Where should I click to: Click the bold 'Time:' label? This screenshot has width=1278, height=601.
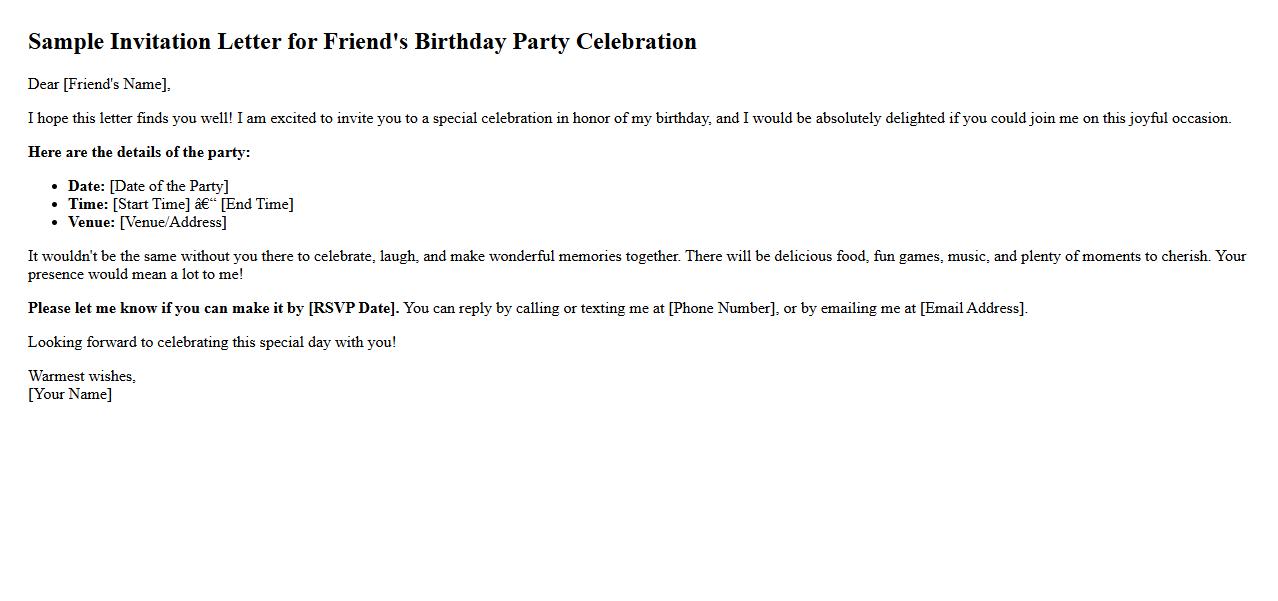coord(88,204)
